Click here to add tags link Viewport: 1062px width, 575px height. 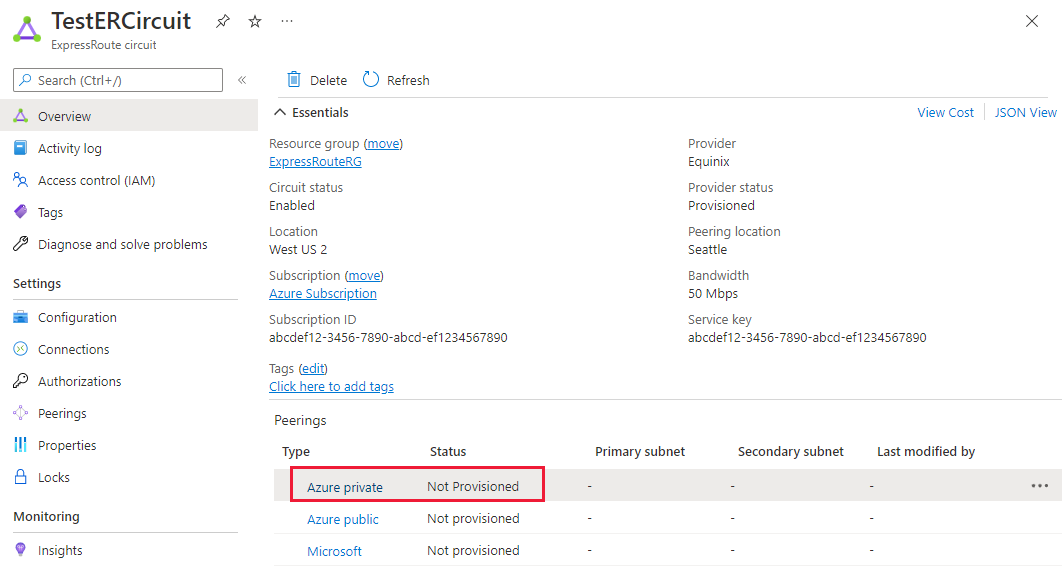331,386
